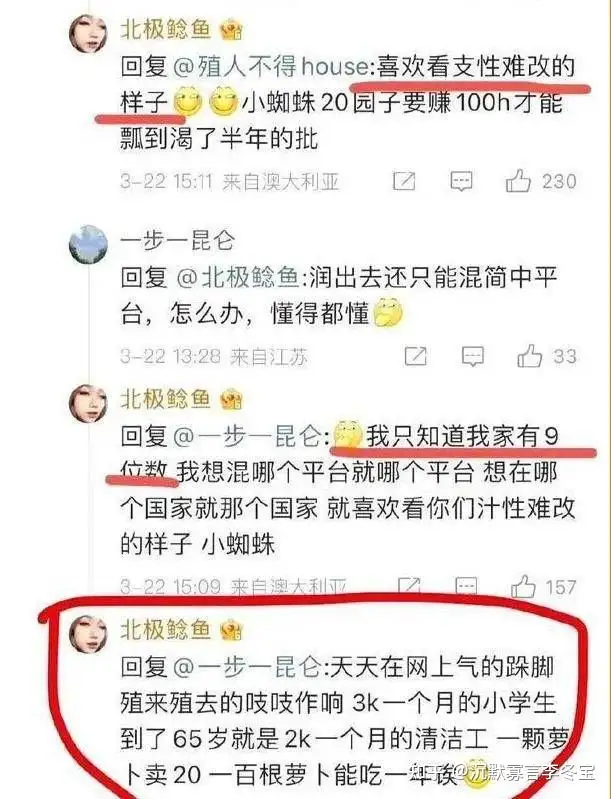Open the reply icon on the 15:11 comment
Viewport: 611px width, 799px height.
(x=461, y=181)
